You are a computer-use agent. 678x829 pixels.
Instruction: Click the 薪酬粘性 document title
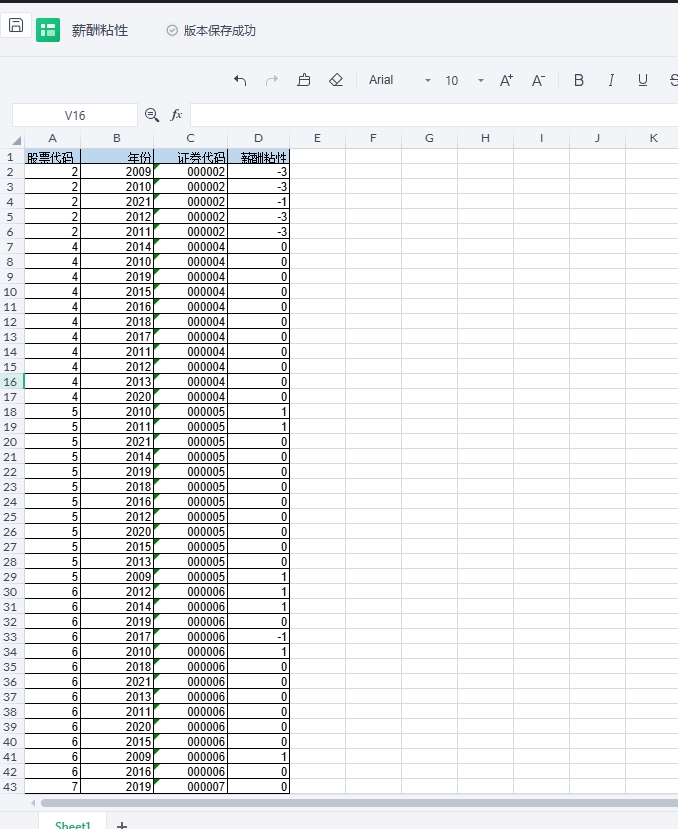tap(100, 31)
